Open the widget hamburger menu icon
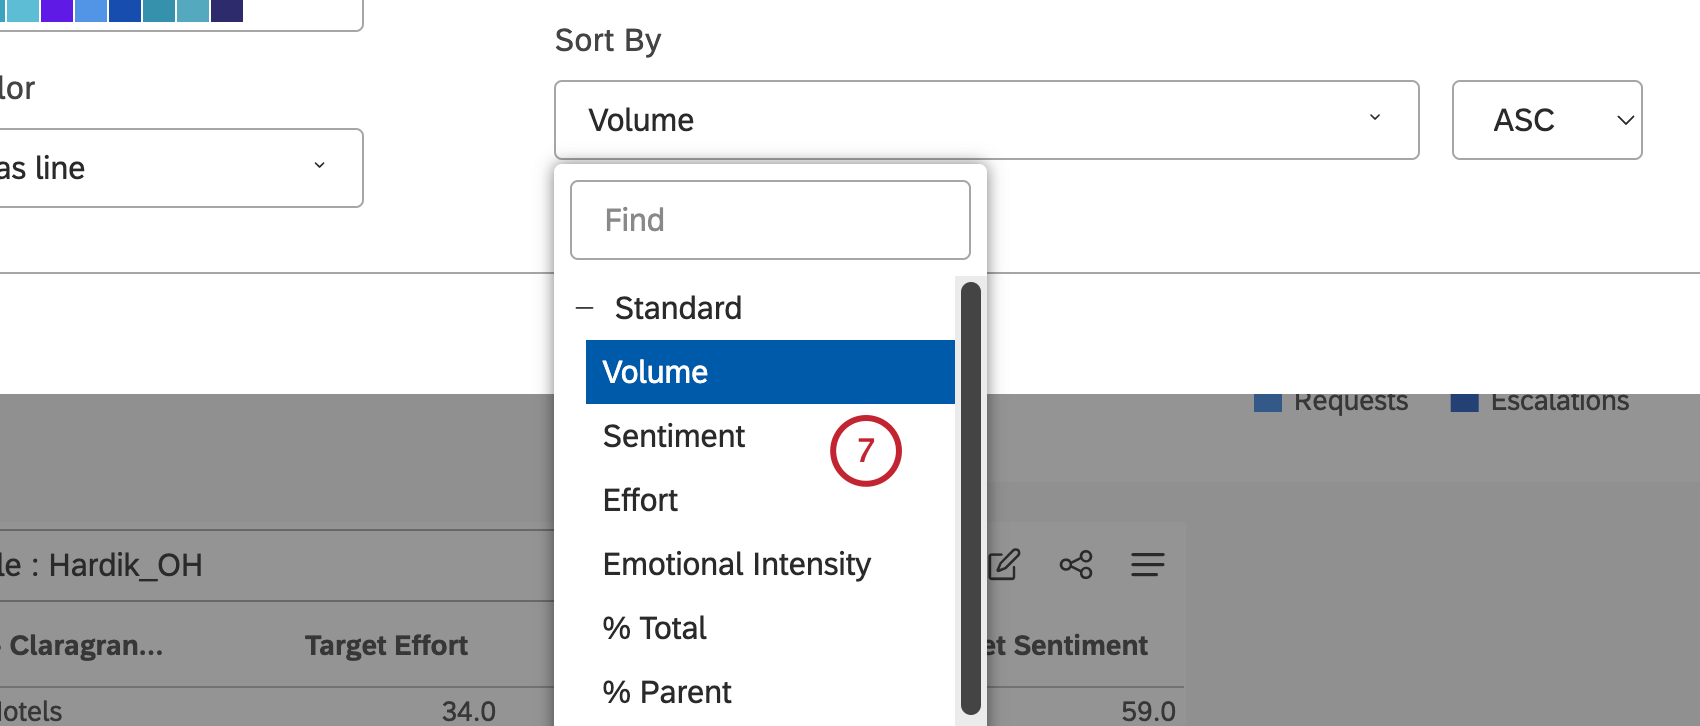This screenshot has height=726, width=1700. tap(1147, 565)
